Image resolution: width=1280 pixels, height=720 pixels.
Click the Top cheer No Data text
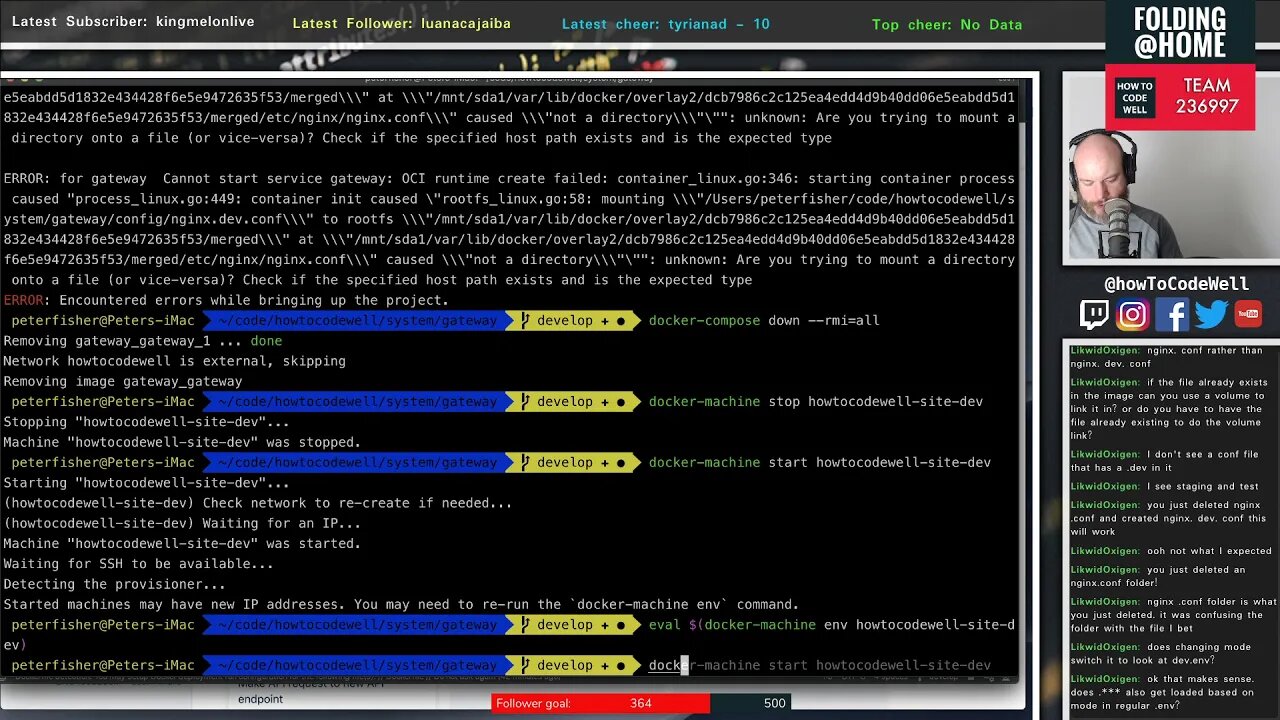[x=946, y=24]
